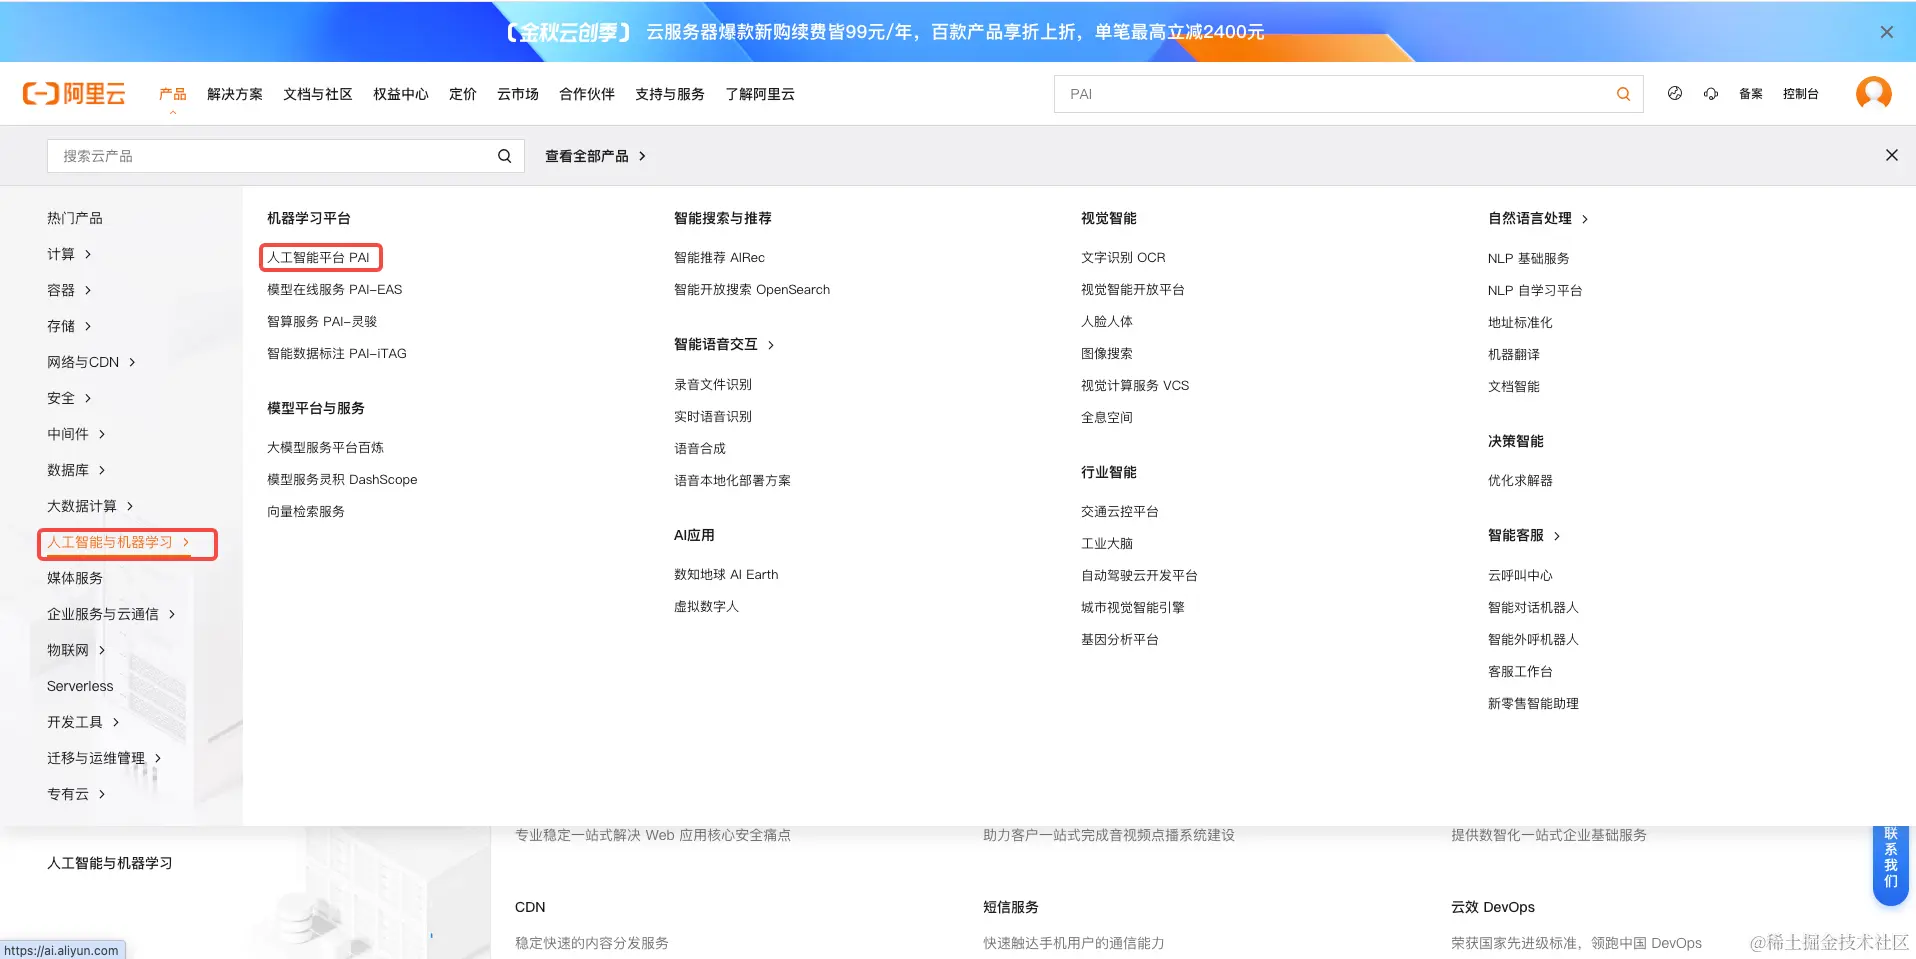Expand the 存储 category
The width and height of the screenshot is (1916, 959).
click(69, 326)
